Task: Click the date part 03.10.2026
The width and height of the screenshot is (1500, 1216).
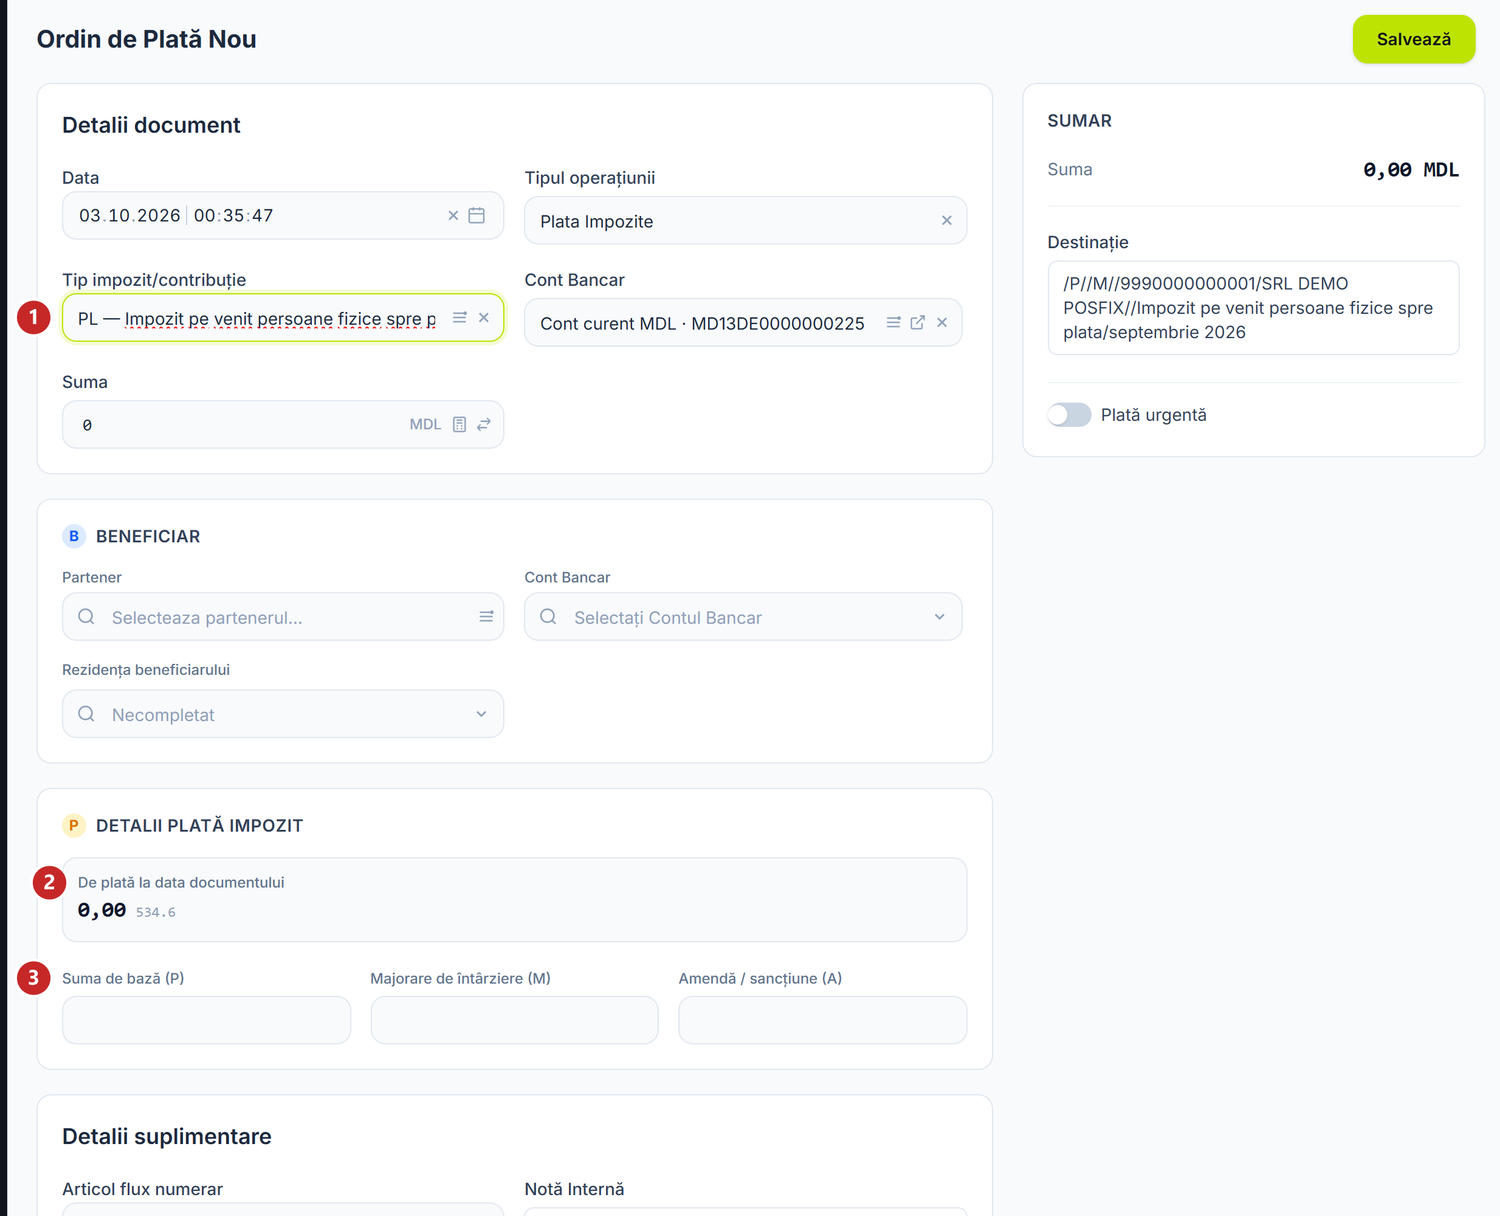Action: (130, 215)
